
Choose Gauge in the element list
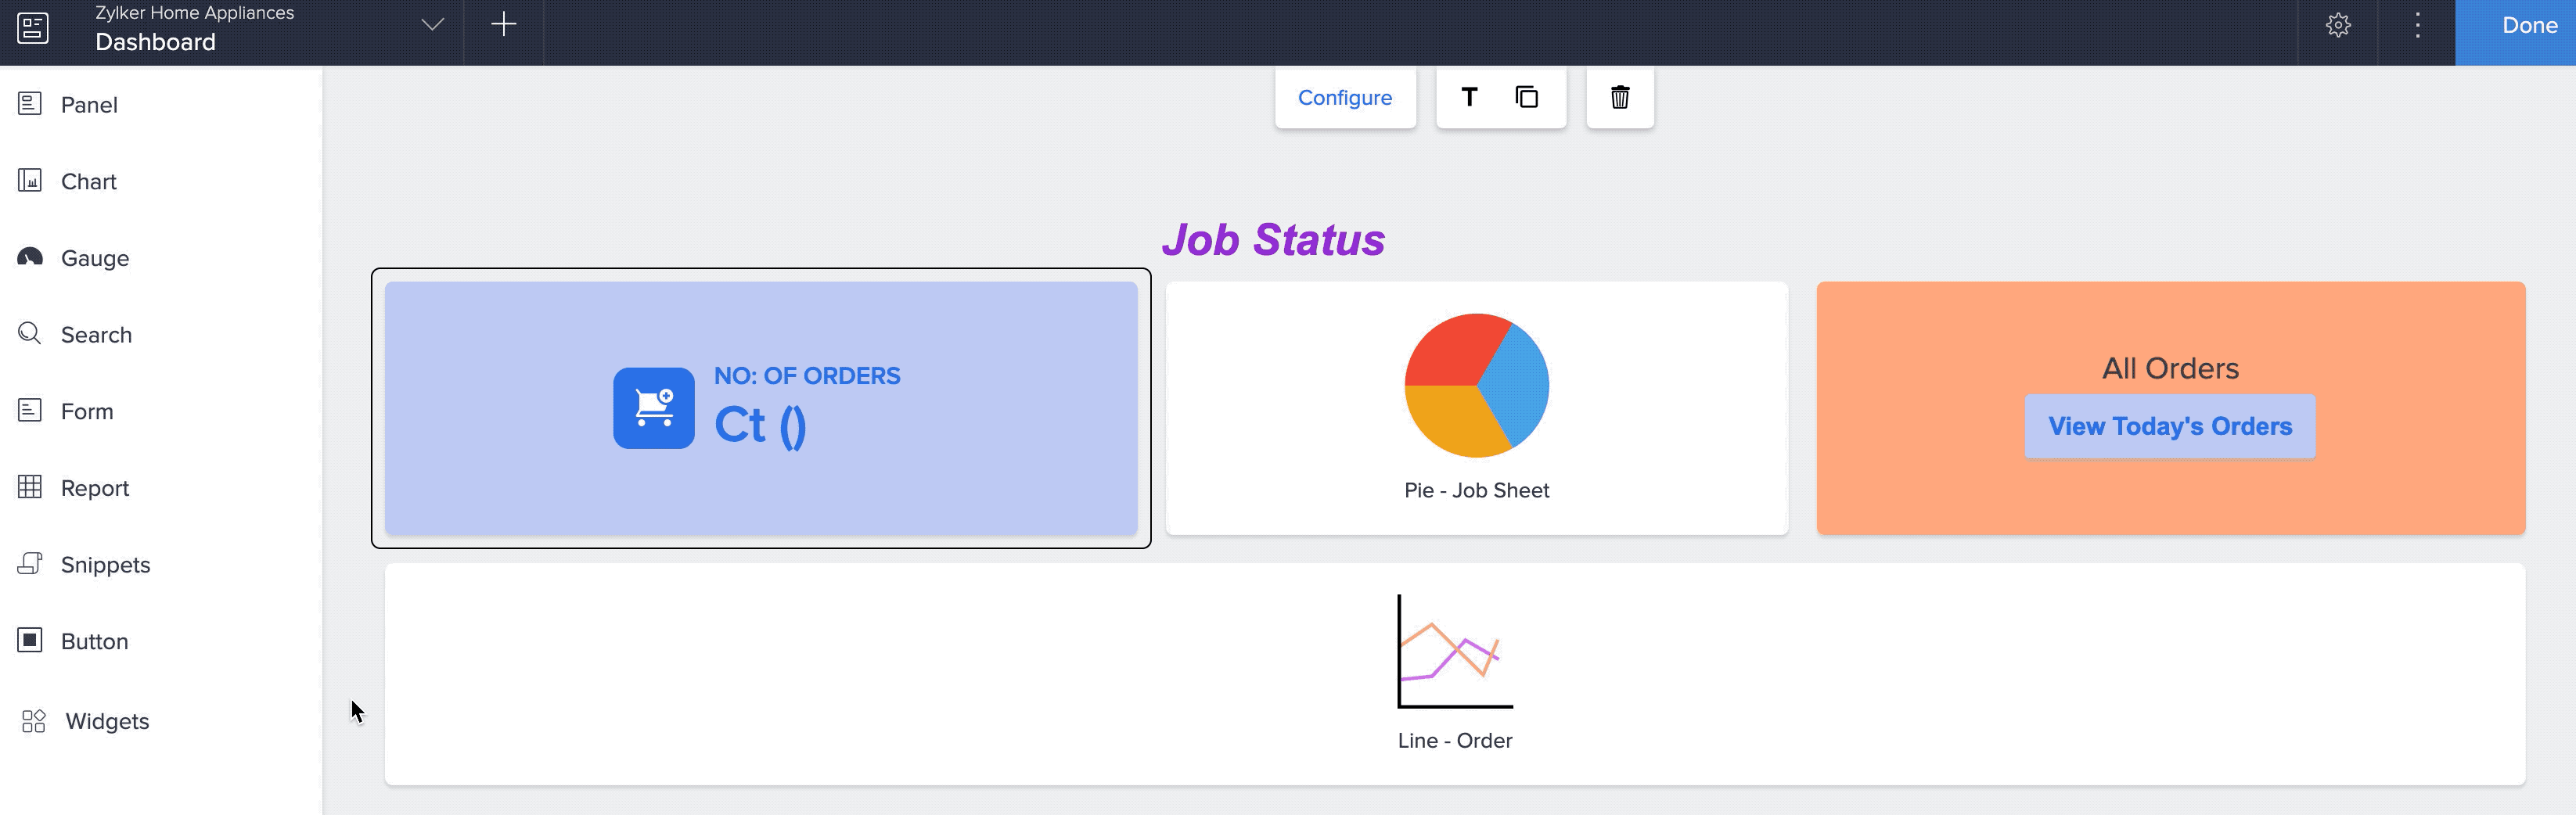click(x=95, y=258)
